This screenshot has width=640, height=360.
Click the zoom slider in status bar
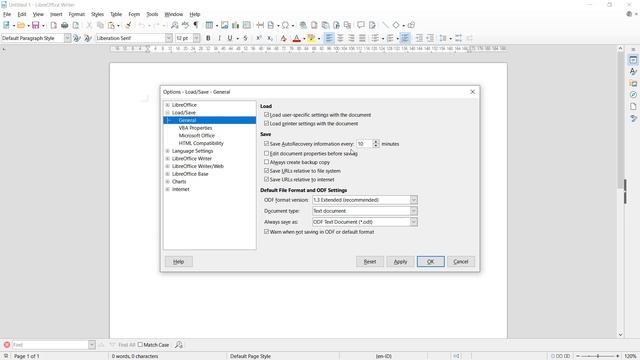(x=598, y=356)
